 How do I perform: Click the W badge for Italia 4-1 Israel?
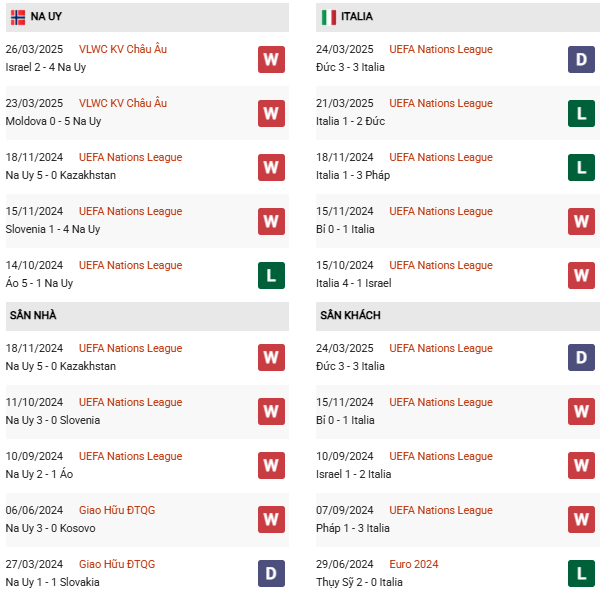pos(581,275)
